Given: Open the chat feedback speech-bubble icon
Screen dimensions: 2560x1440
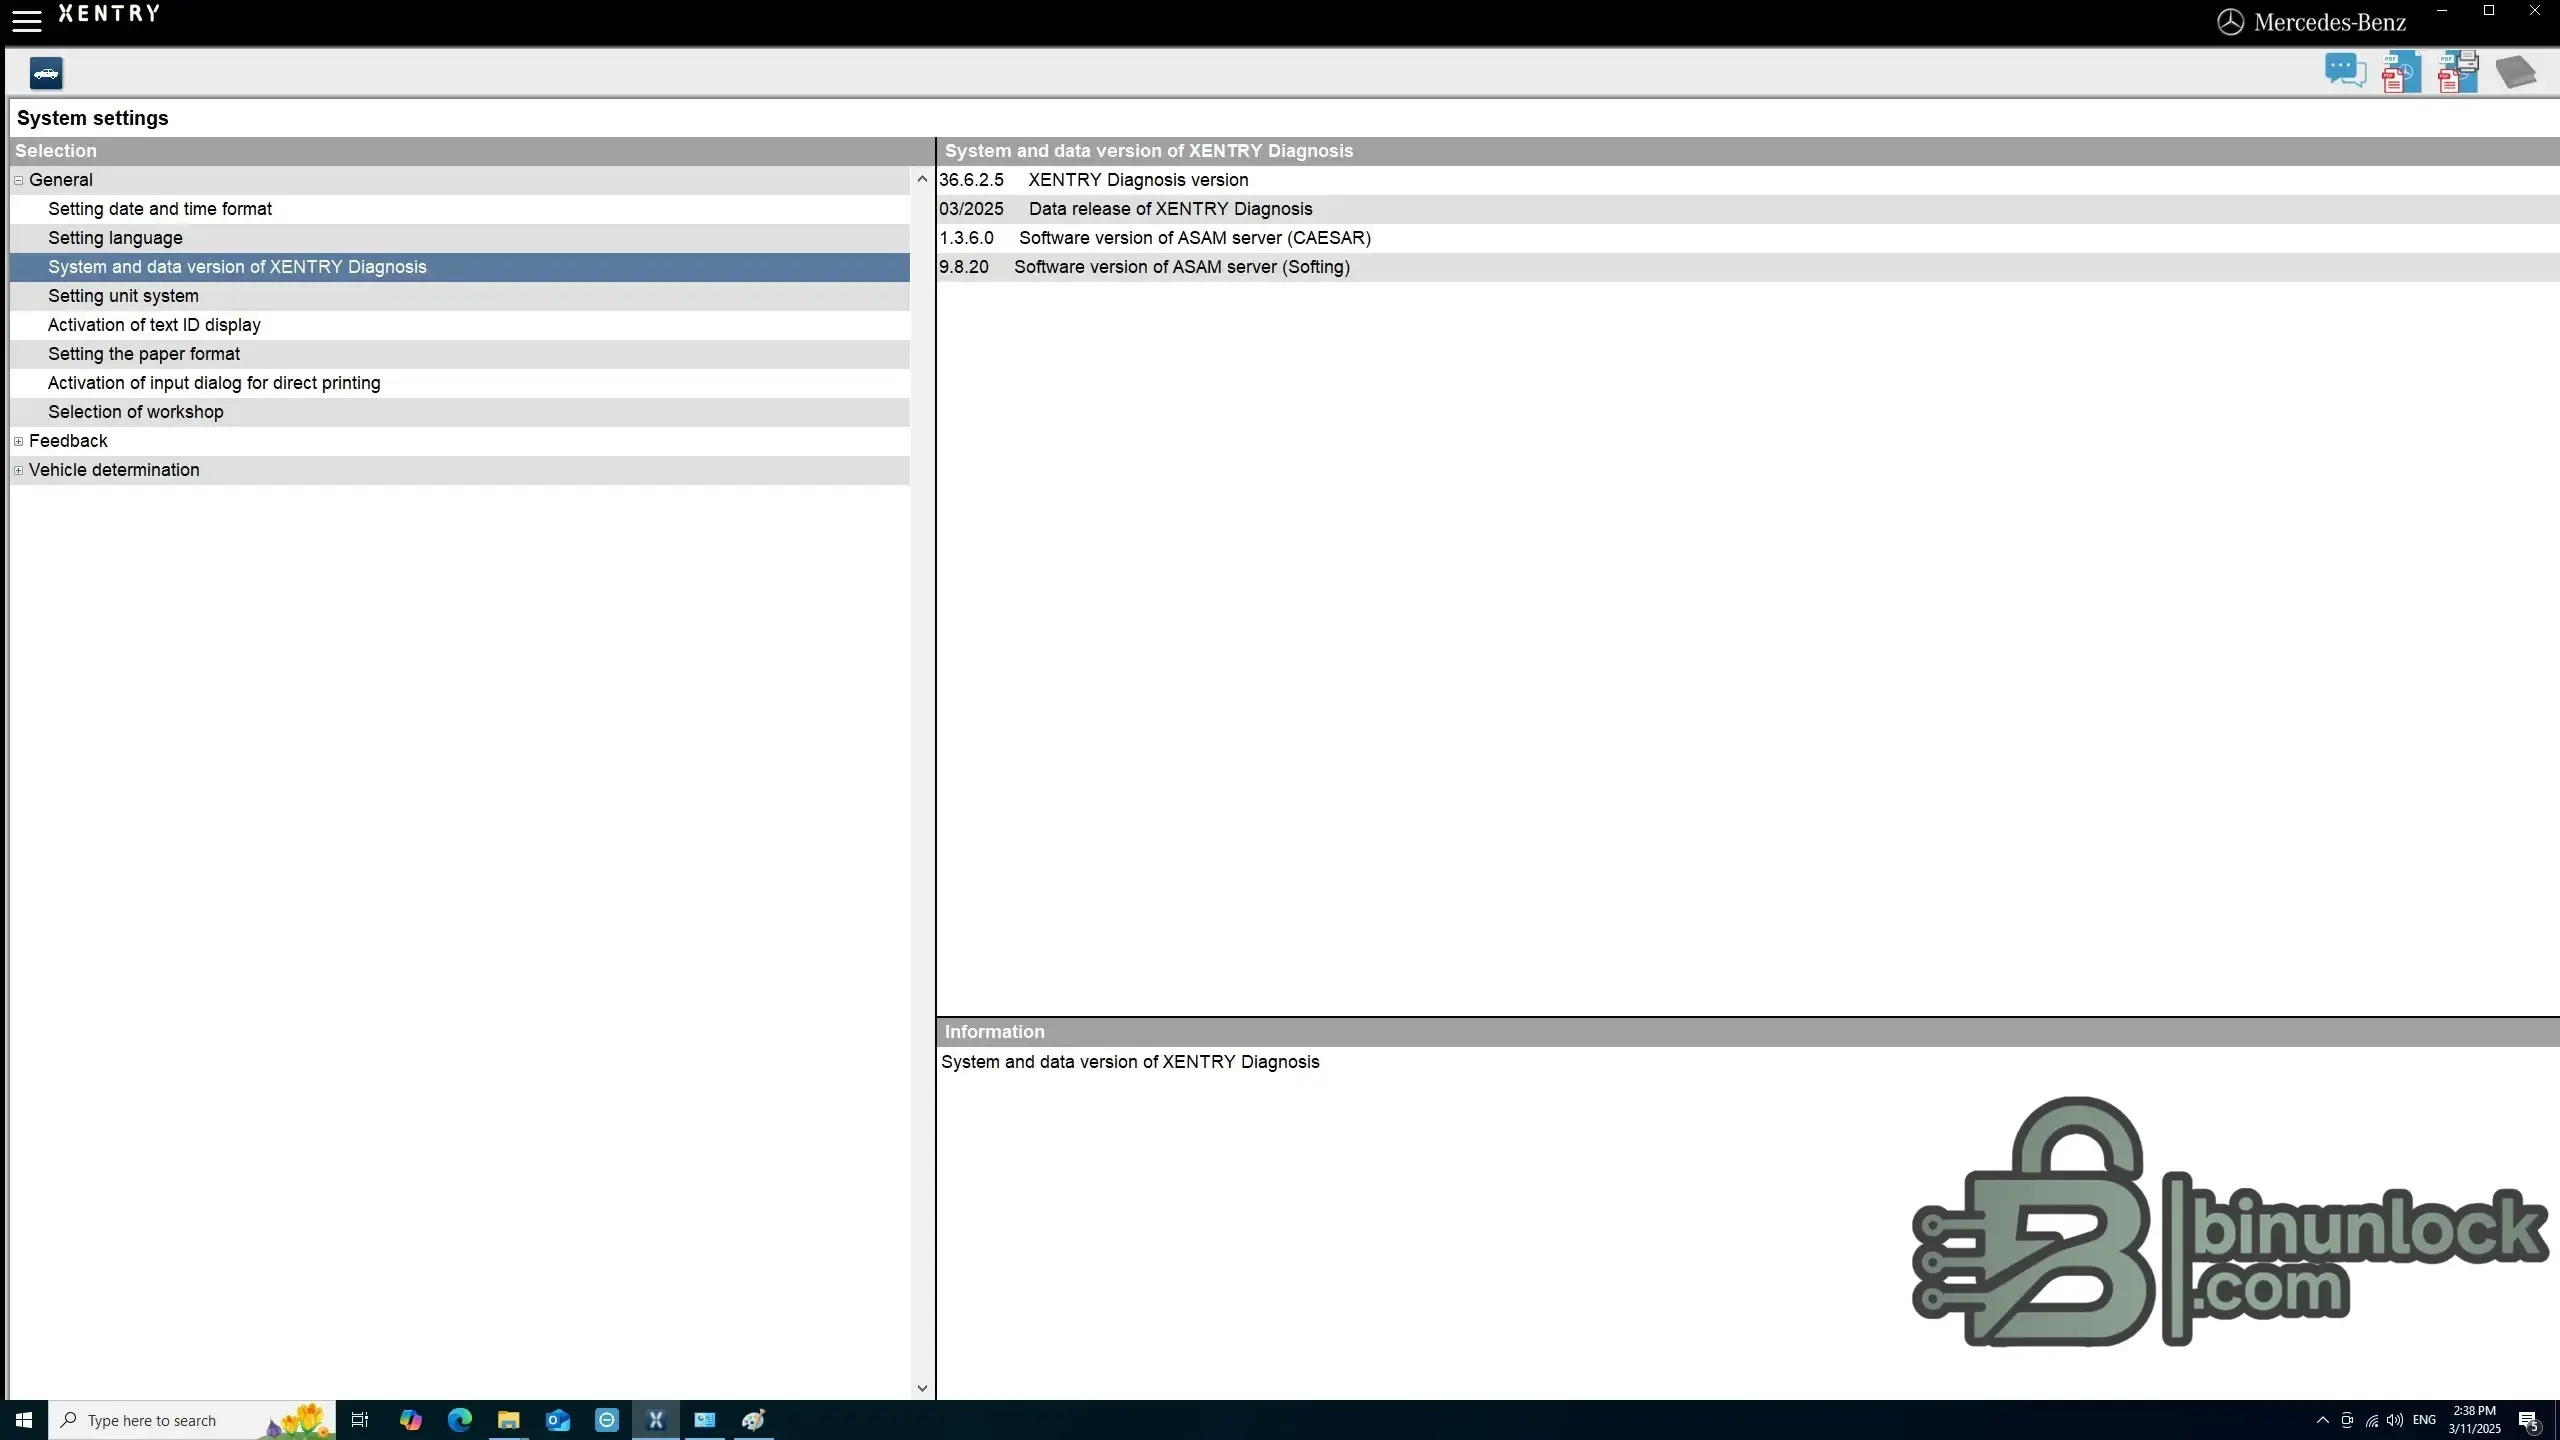Looking at the screenshot, I should [x=2345, y=71].
